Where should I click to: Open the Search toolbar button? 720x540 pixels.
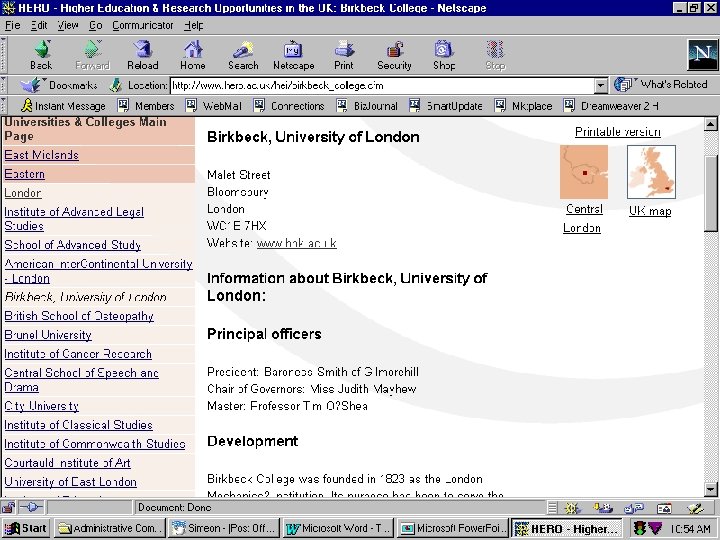pyautogui.click(x=243, y=55)
